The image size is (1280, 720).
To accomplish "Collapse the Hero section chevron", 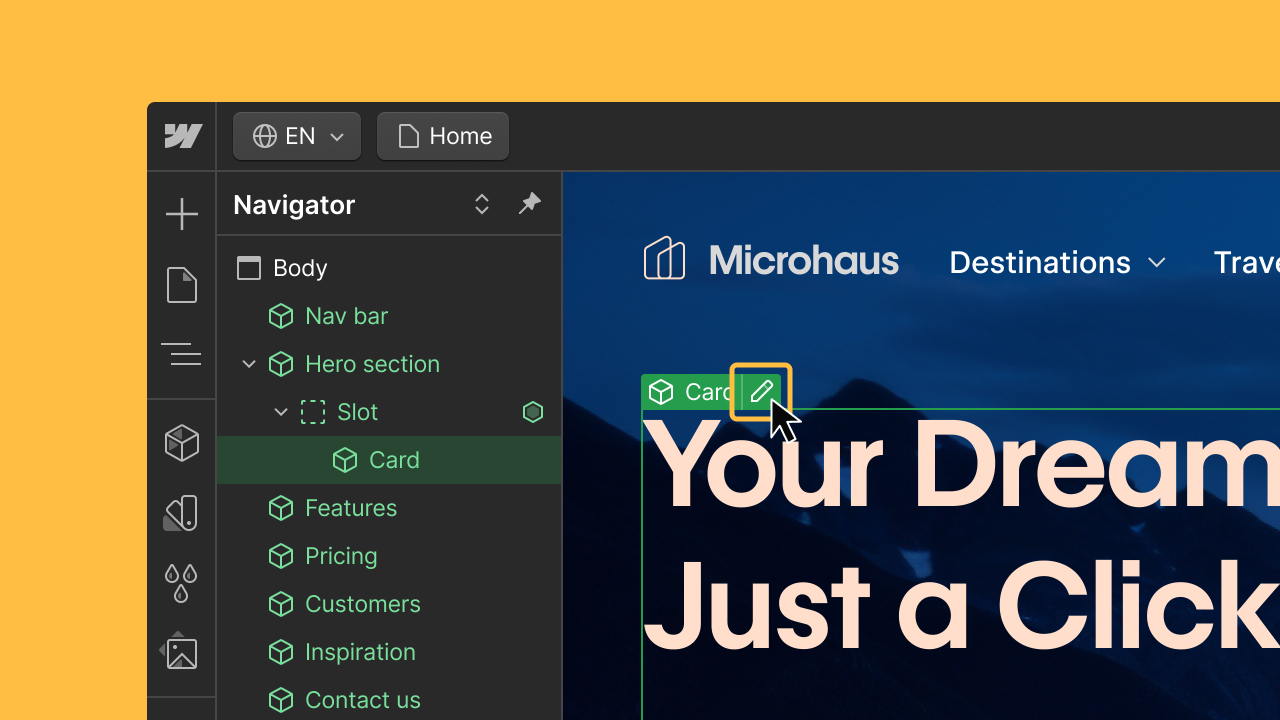I will (249, 364).
